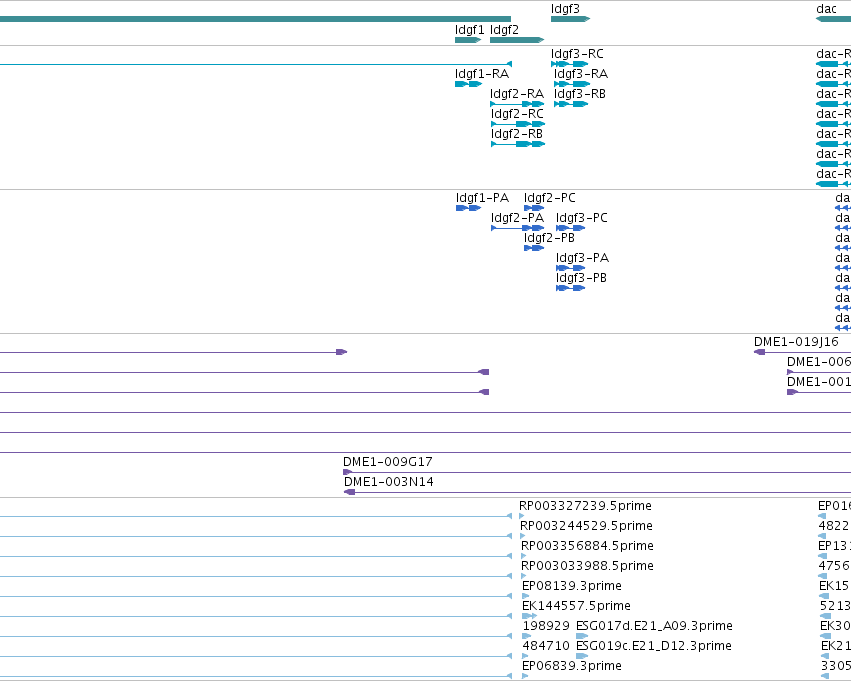Click the Idgf3 gene label
The height and width of the screenshot is (681, 851).
(x=565, y=9)
